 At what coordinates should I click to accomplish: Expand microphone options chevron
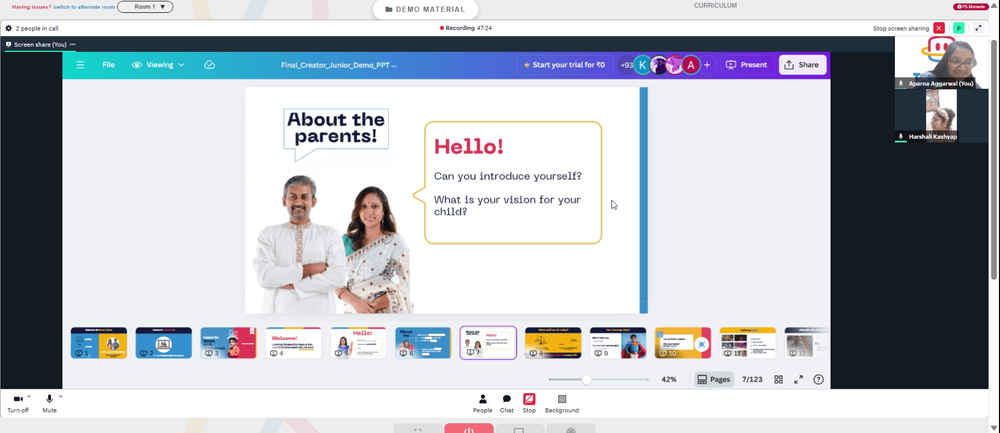(60, 396)
